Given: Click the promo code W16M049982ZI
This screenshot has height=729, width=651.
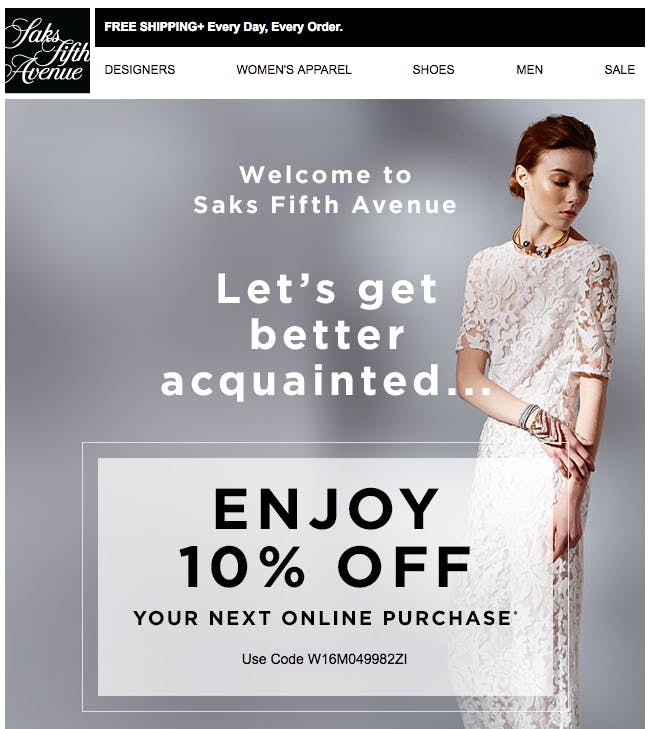Looking at the screenshot, I should tap(358, 659).
